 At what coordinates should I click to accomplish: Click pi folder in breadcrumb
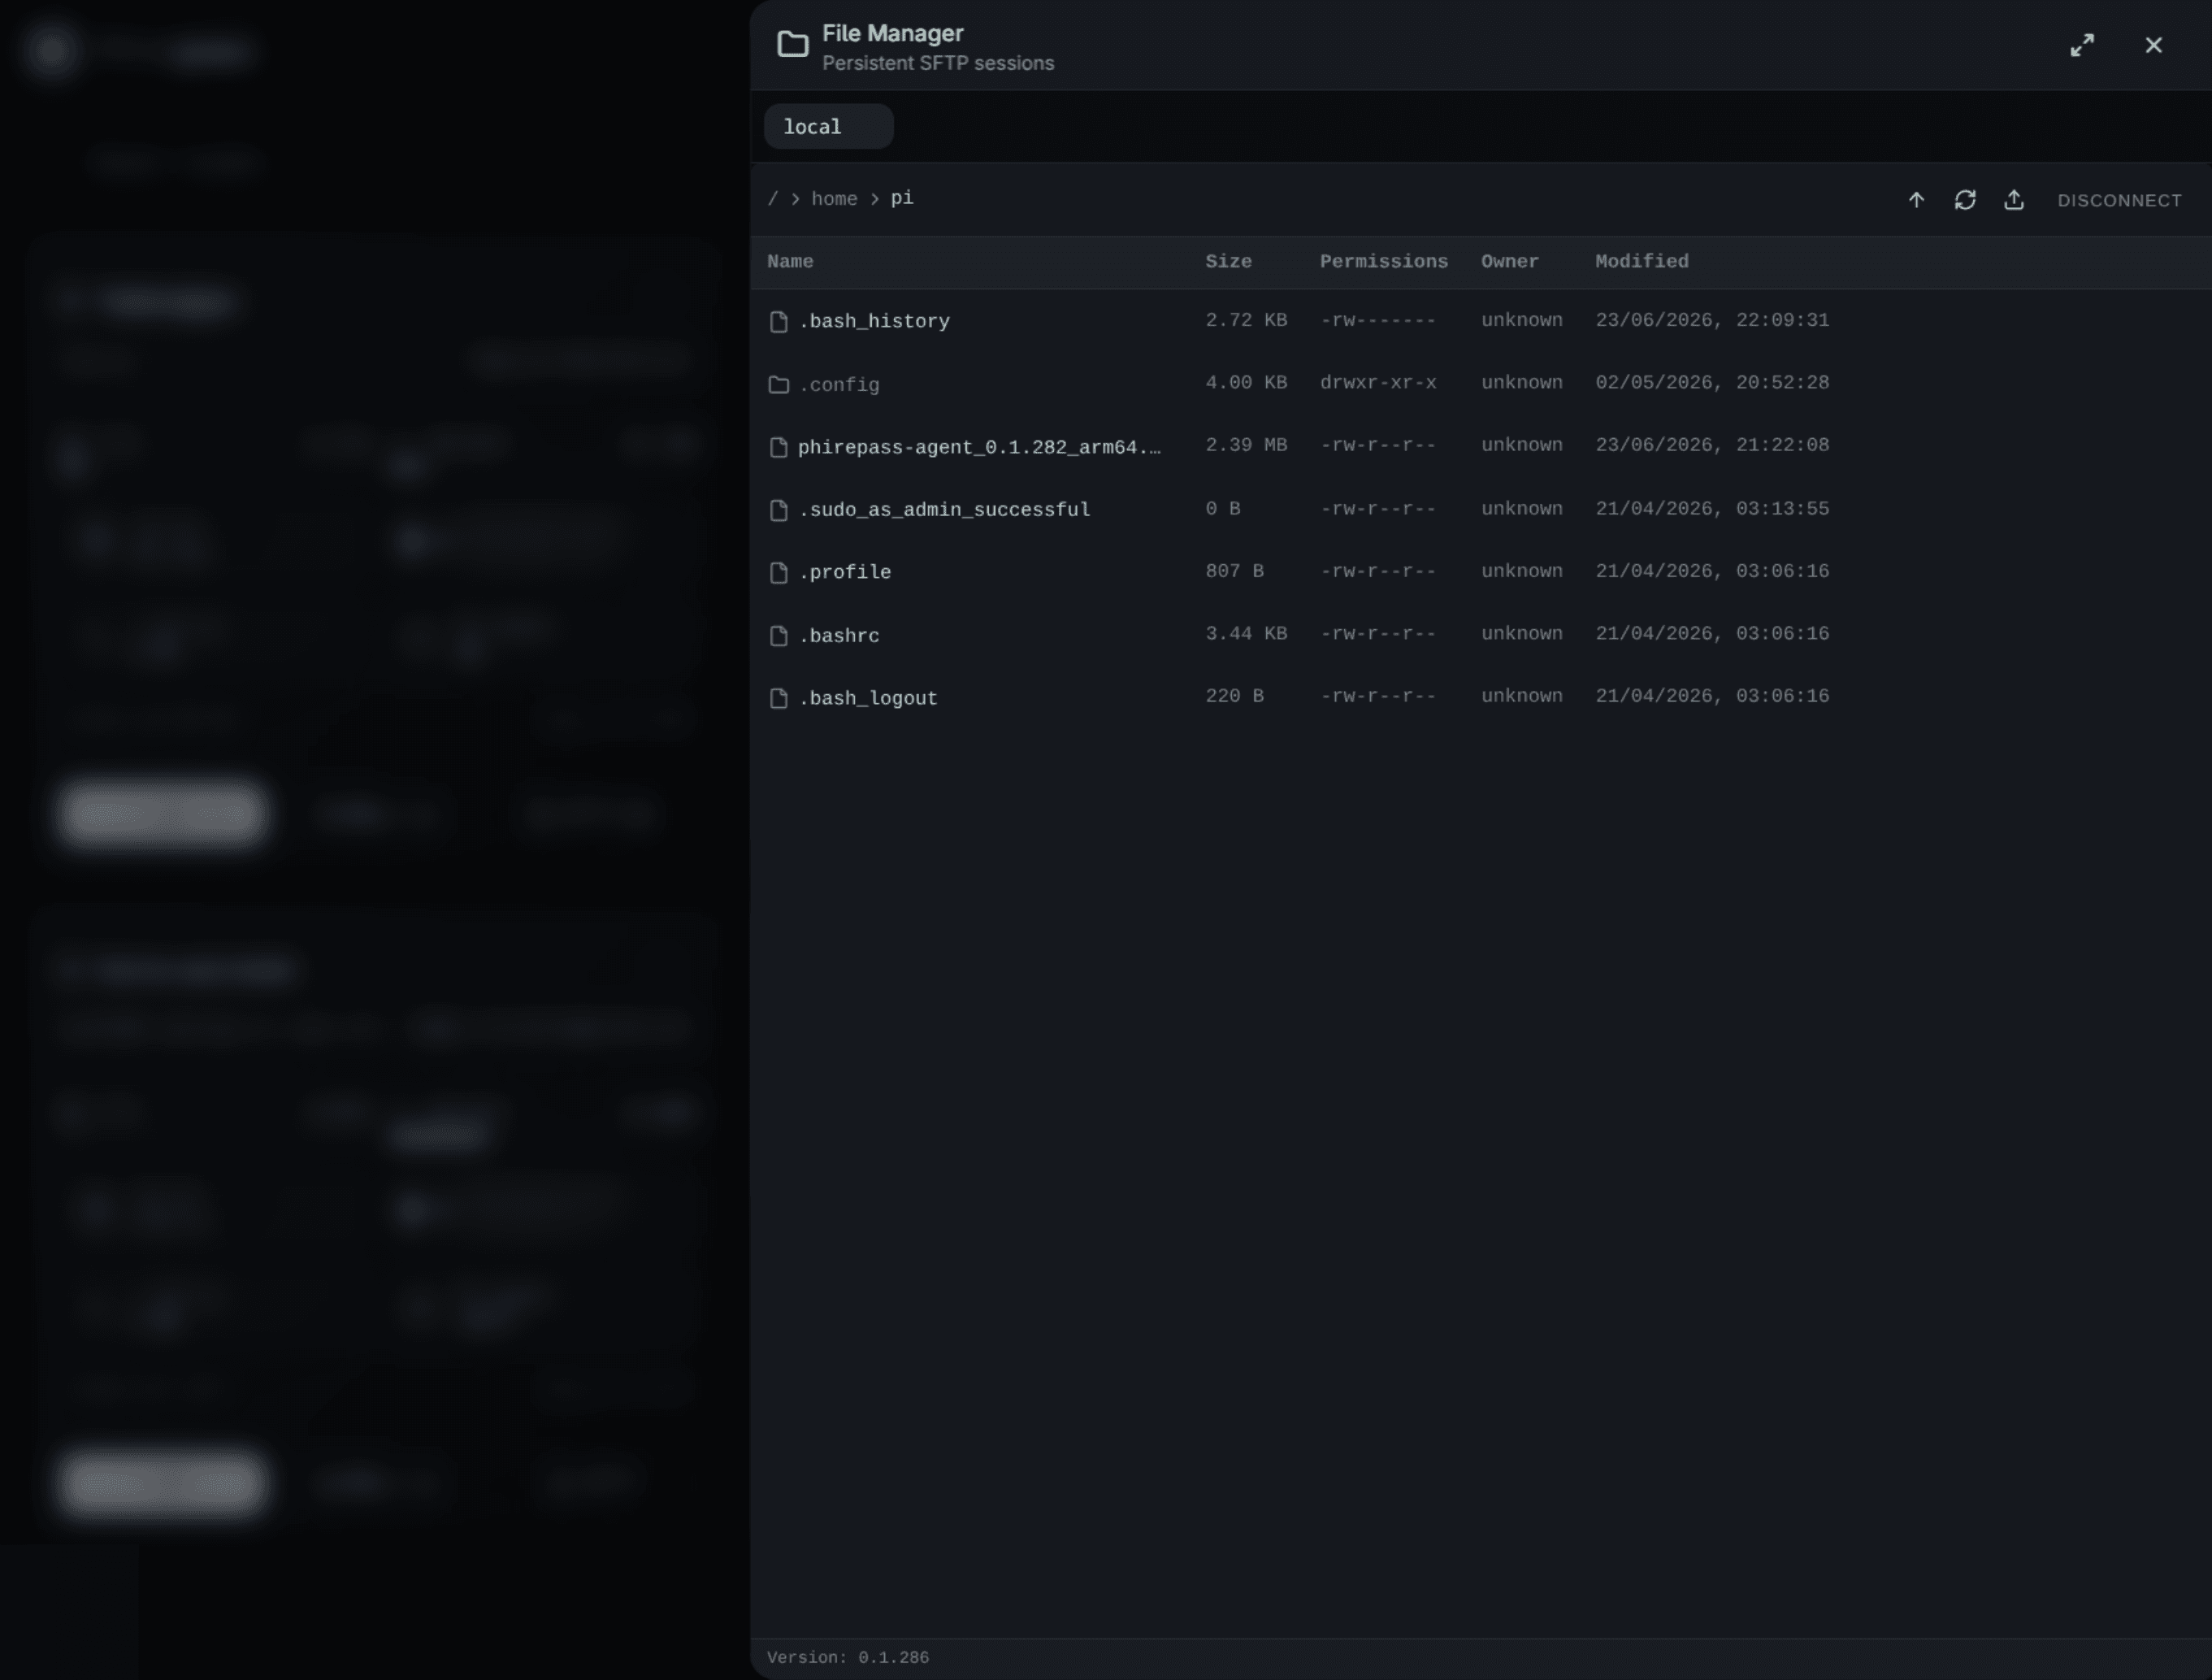point(902,199)
